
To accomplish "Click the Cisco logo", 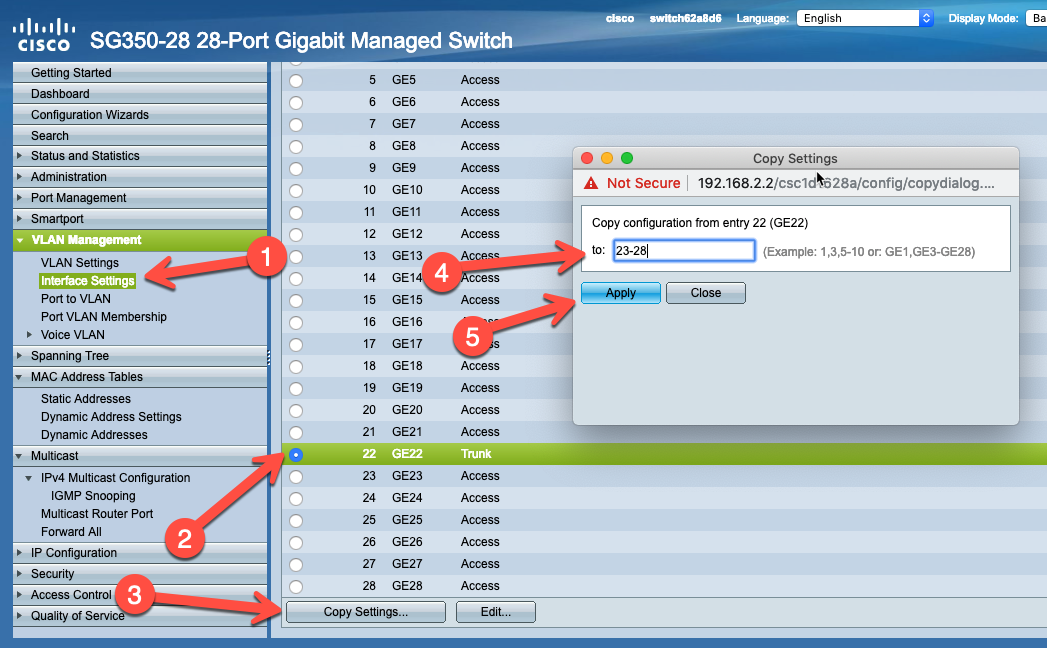I will click(x=44, y=35).
